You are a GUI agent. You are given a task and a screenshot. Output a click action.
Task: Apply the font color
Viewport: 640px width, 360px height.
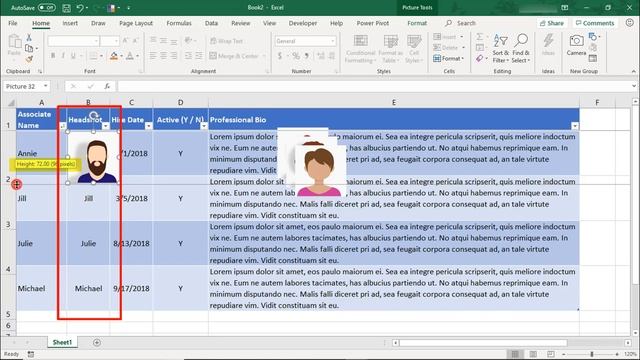point(130,56)
